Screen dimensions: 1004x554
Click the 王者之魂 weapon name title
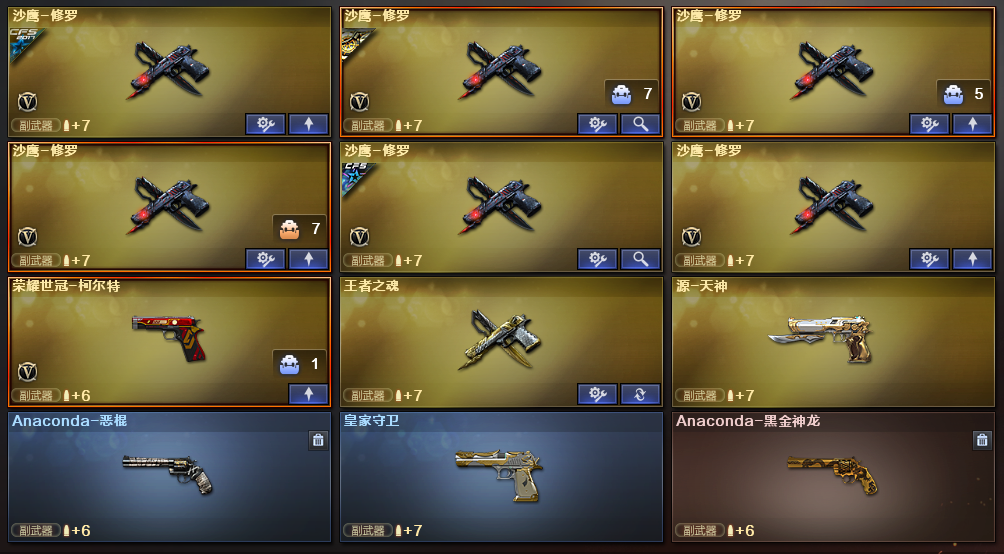coord(371,286)
